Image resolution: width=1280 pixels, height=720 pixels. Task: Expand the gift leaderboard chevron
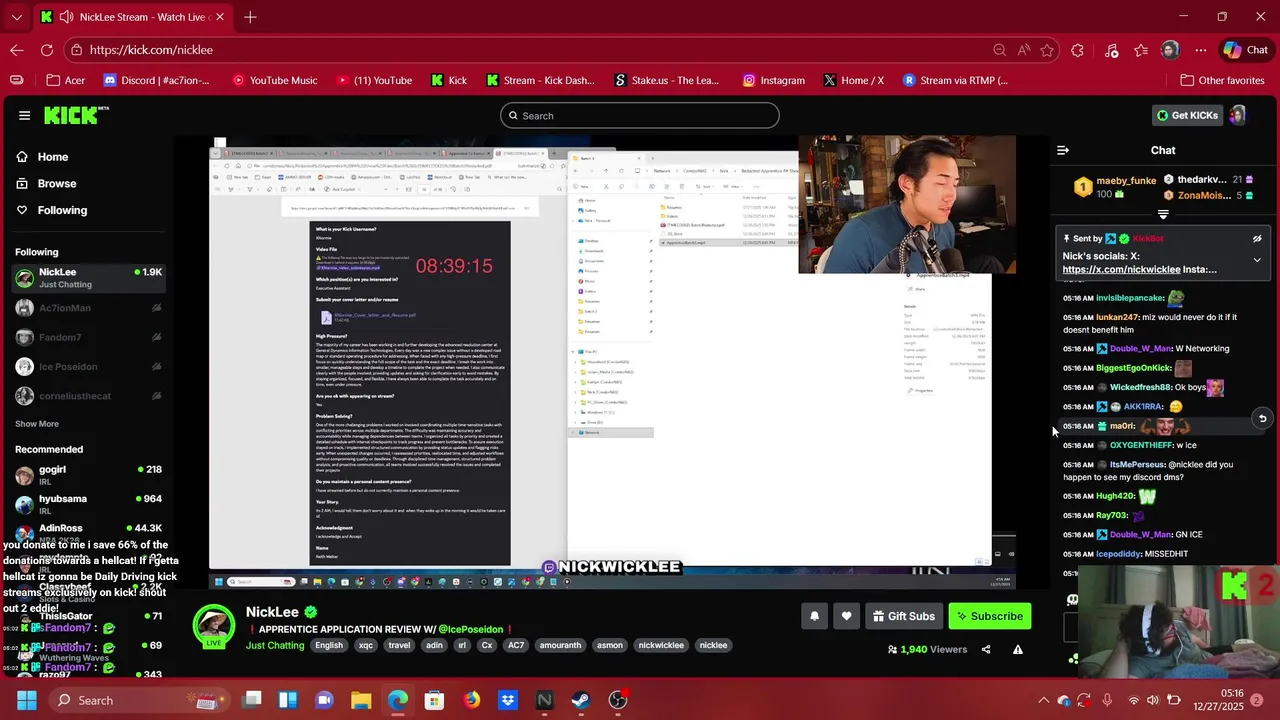(x=1163, y=214)
